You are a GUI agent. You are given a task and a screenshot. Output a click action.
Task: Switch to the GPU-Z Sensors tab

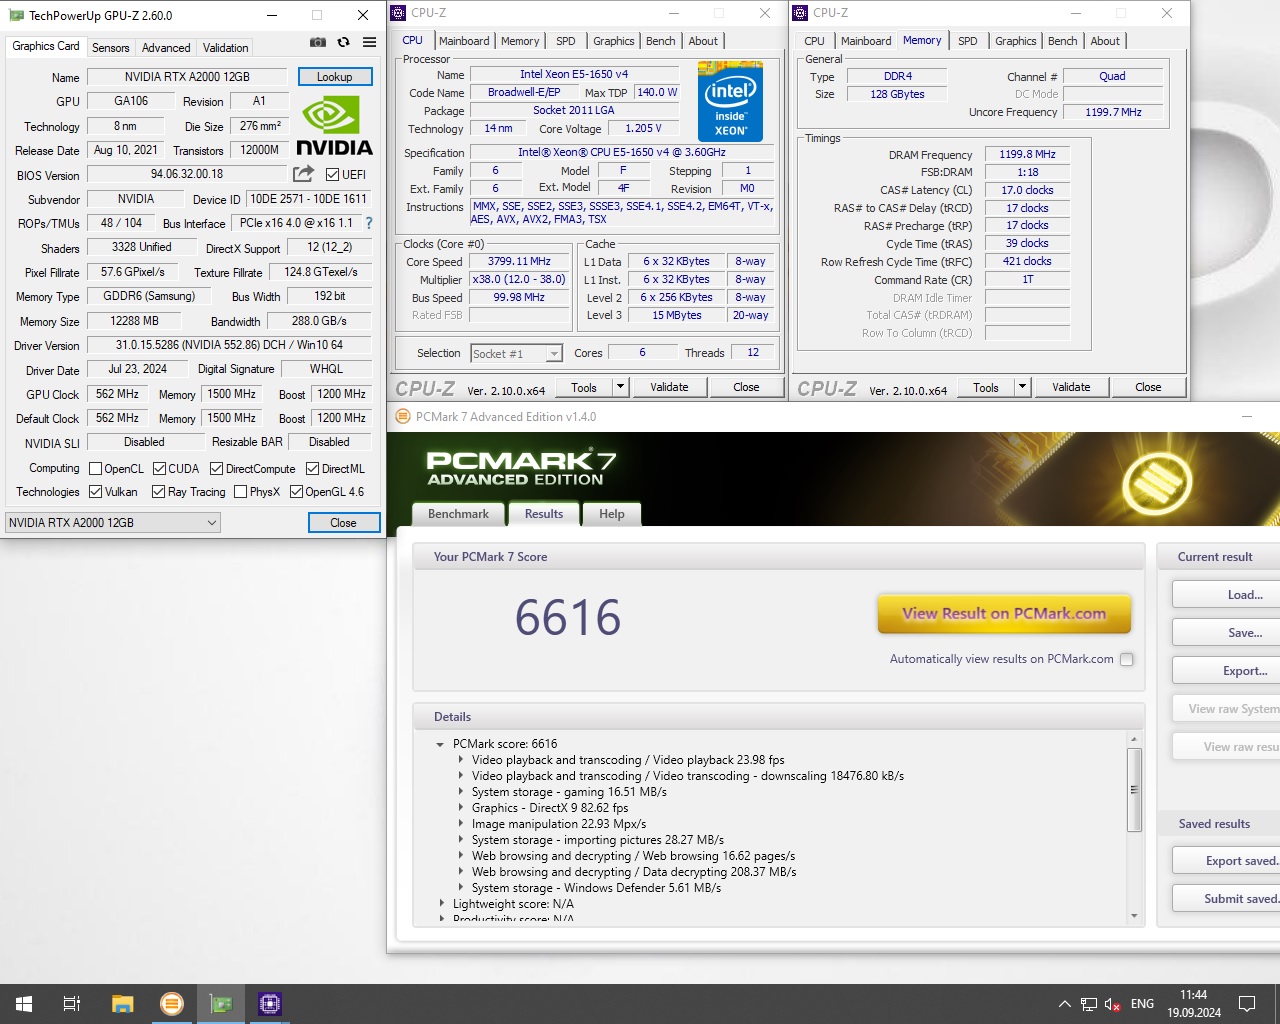[x=110, y=48]
